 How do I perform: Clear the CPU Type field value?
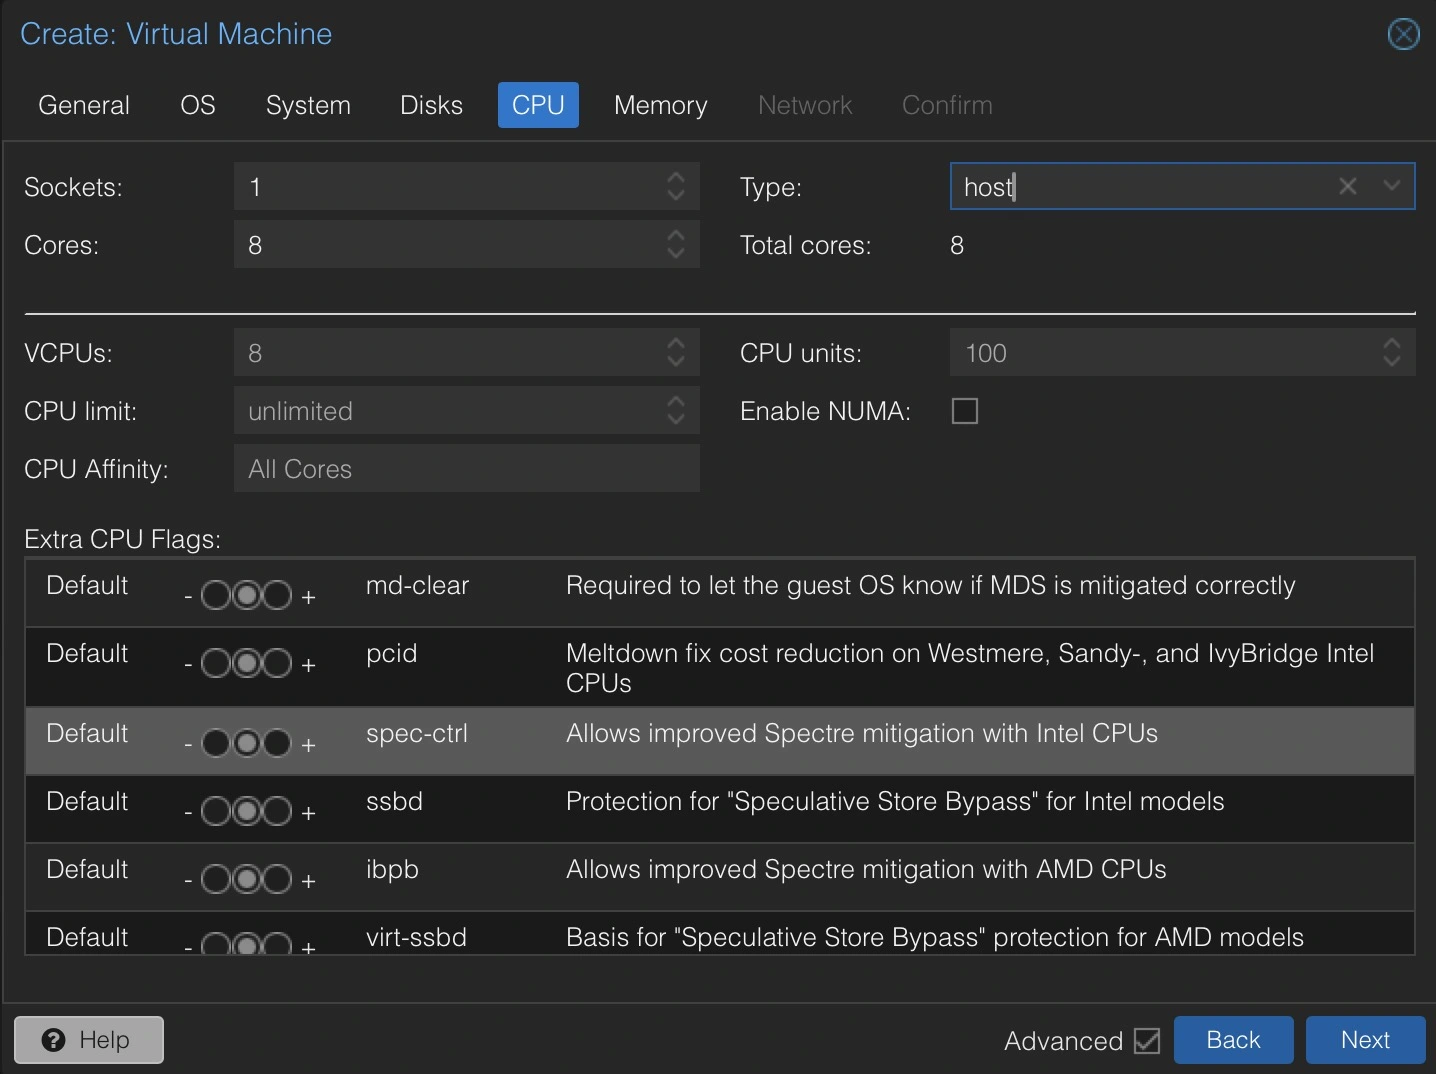[x=1348, y=186]
